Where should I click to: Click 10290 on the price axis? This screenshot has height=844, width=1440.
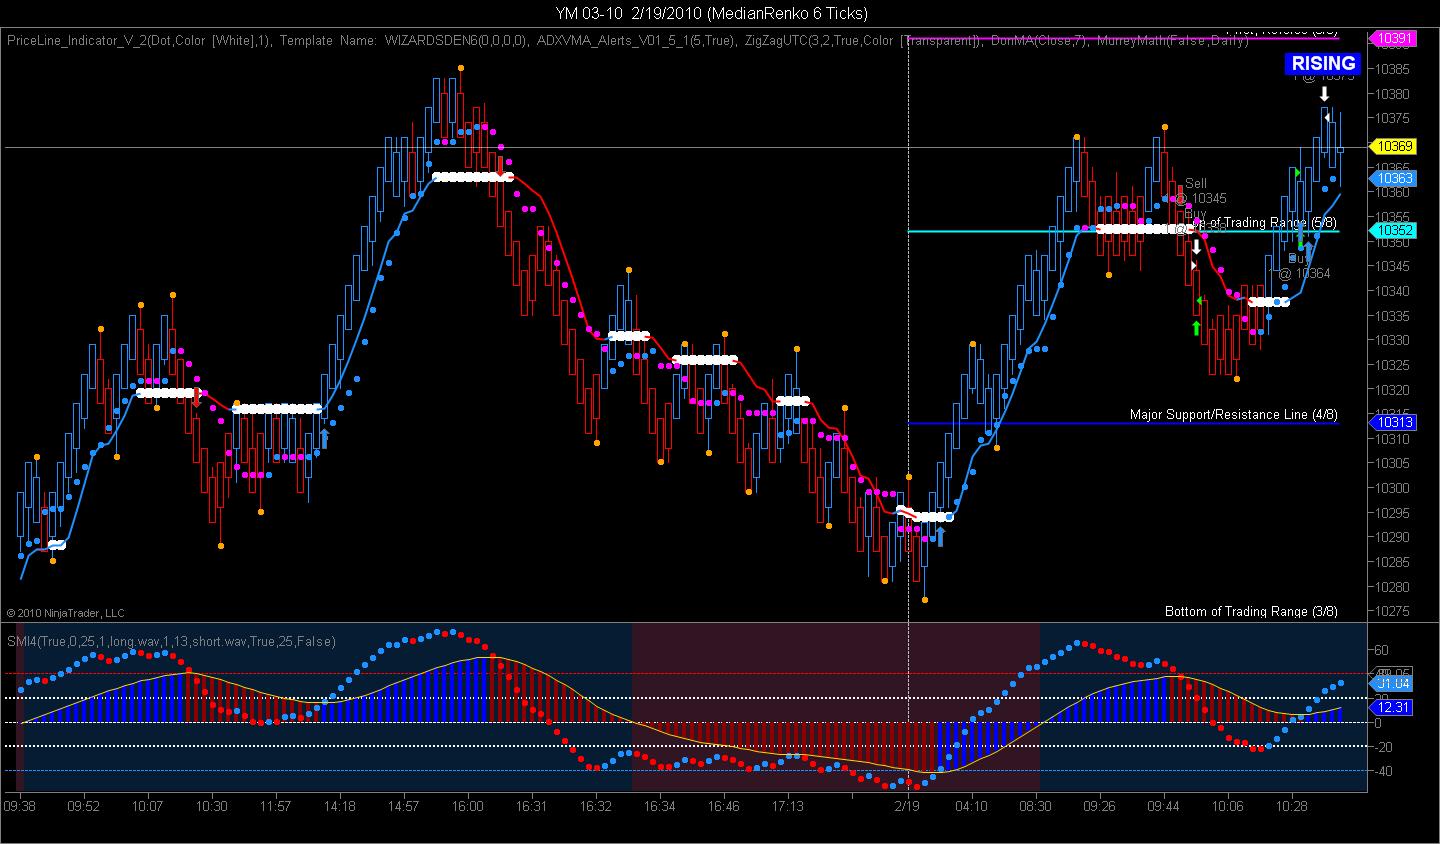point(1393,537)
